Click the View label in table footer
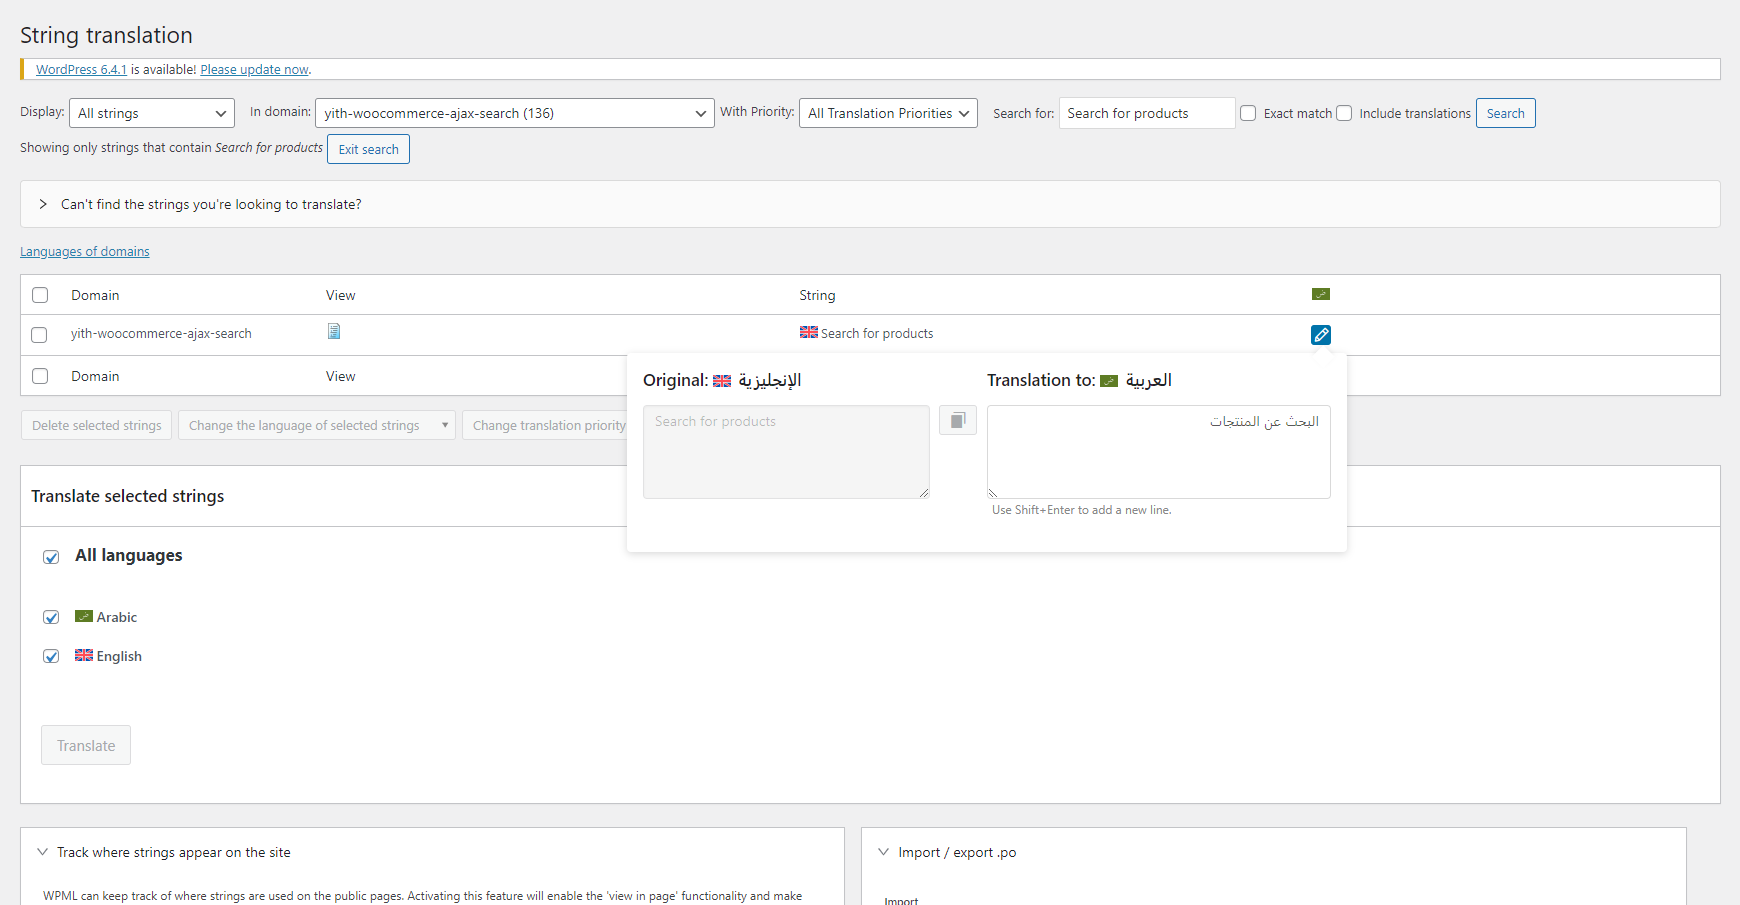 [340, 376]
